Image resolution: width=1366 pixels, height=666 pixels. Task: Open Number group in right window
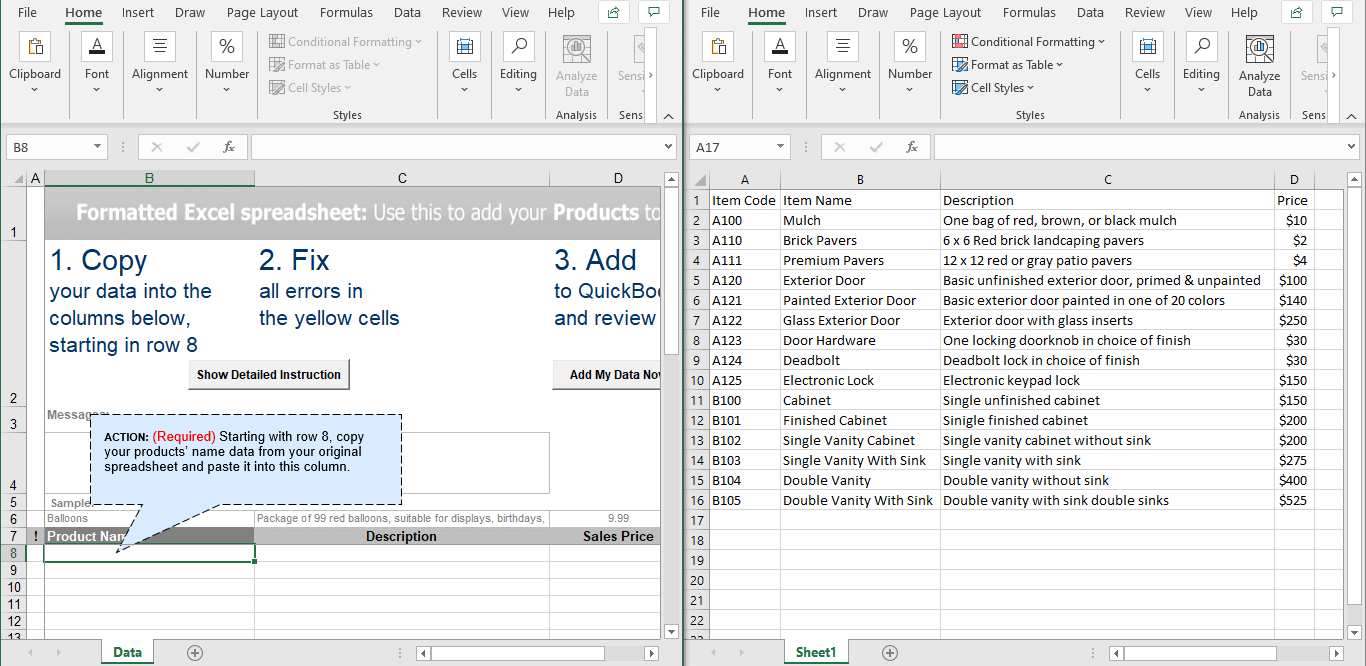pos(910,64)
